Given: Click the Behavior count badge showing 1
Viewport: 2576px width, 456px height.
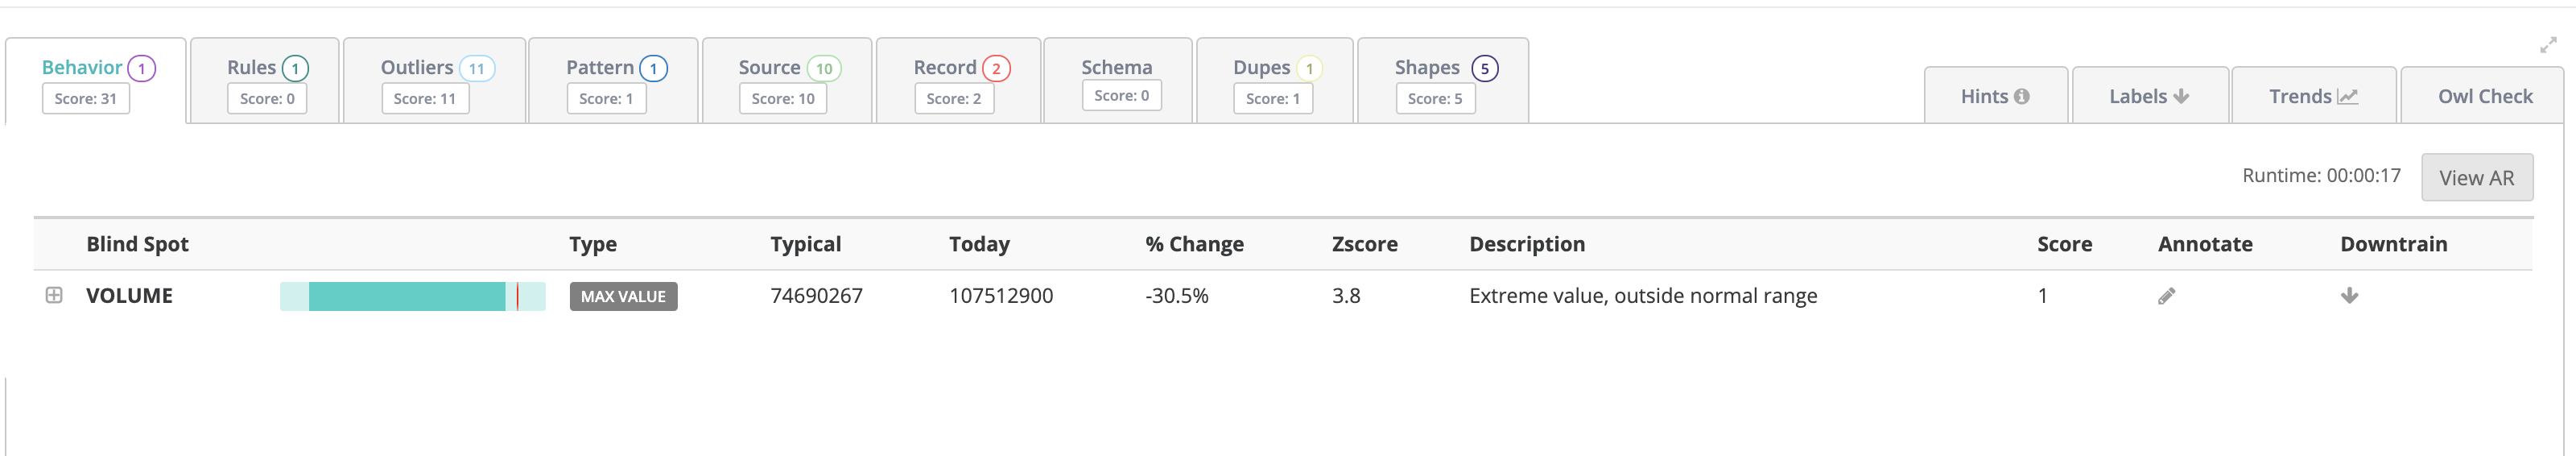Looking at the screenshot, I should coord(142,68).
